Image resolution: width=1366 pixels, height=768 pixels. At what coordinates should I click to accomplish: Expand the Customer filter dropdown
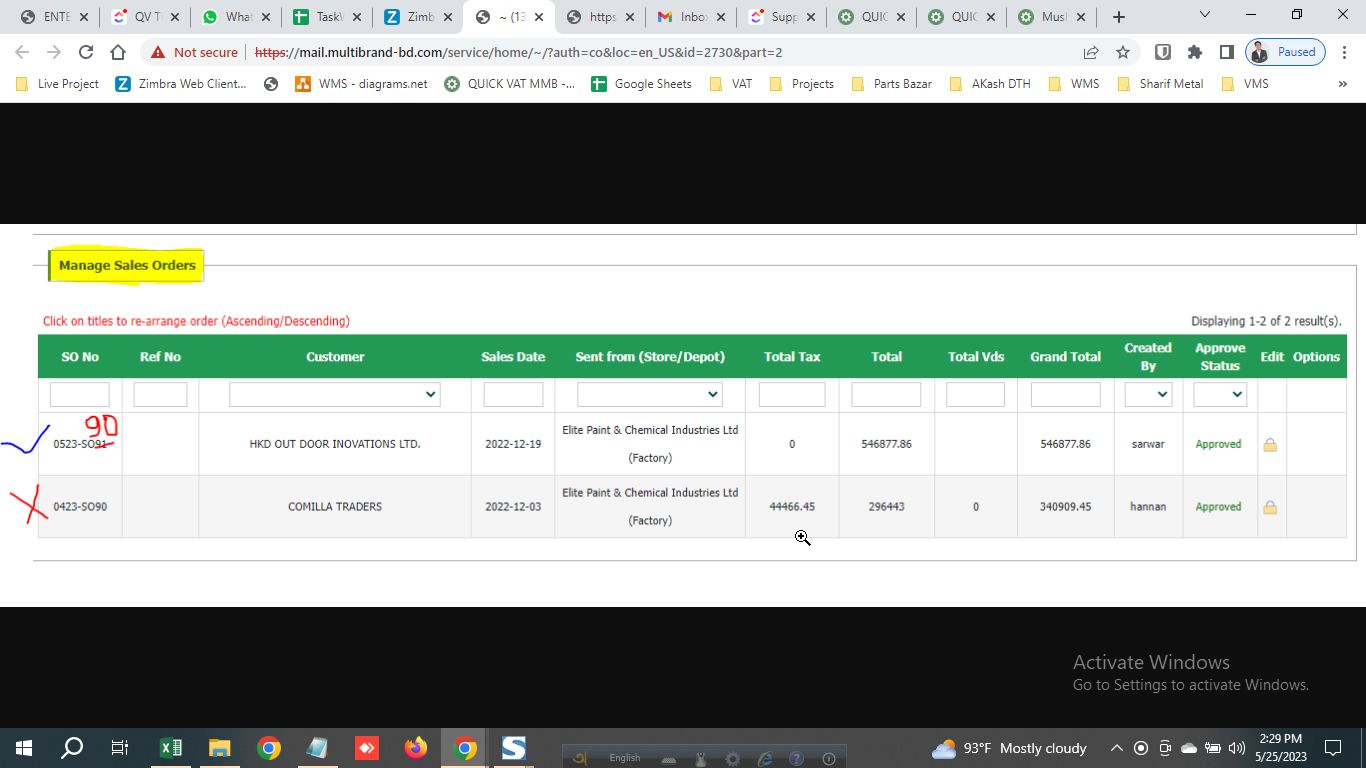pos(335,394)
